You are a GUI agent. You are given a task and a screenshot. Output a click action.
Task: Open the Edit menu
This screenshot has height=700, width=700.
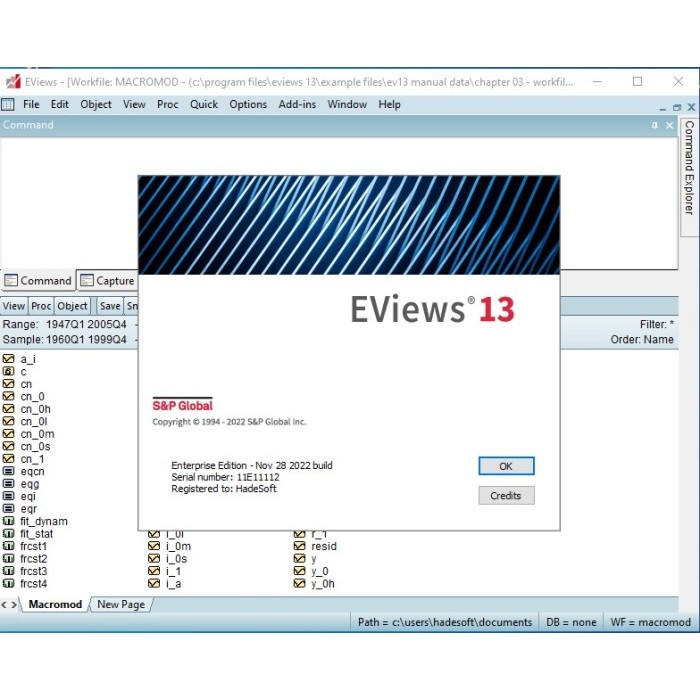point(59,104)
